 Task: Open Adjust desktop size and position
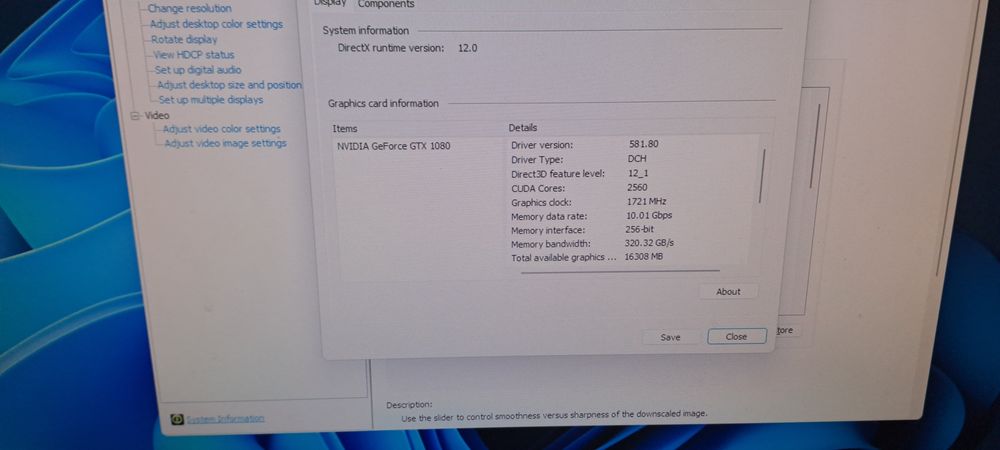(229, 85)
